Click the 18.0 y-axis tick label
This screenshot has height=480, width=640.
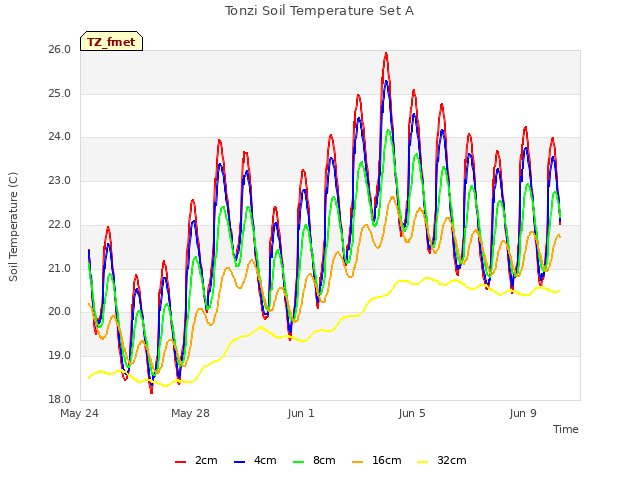click(x=60, y=399)
